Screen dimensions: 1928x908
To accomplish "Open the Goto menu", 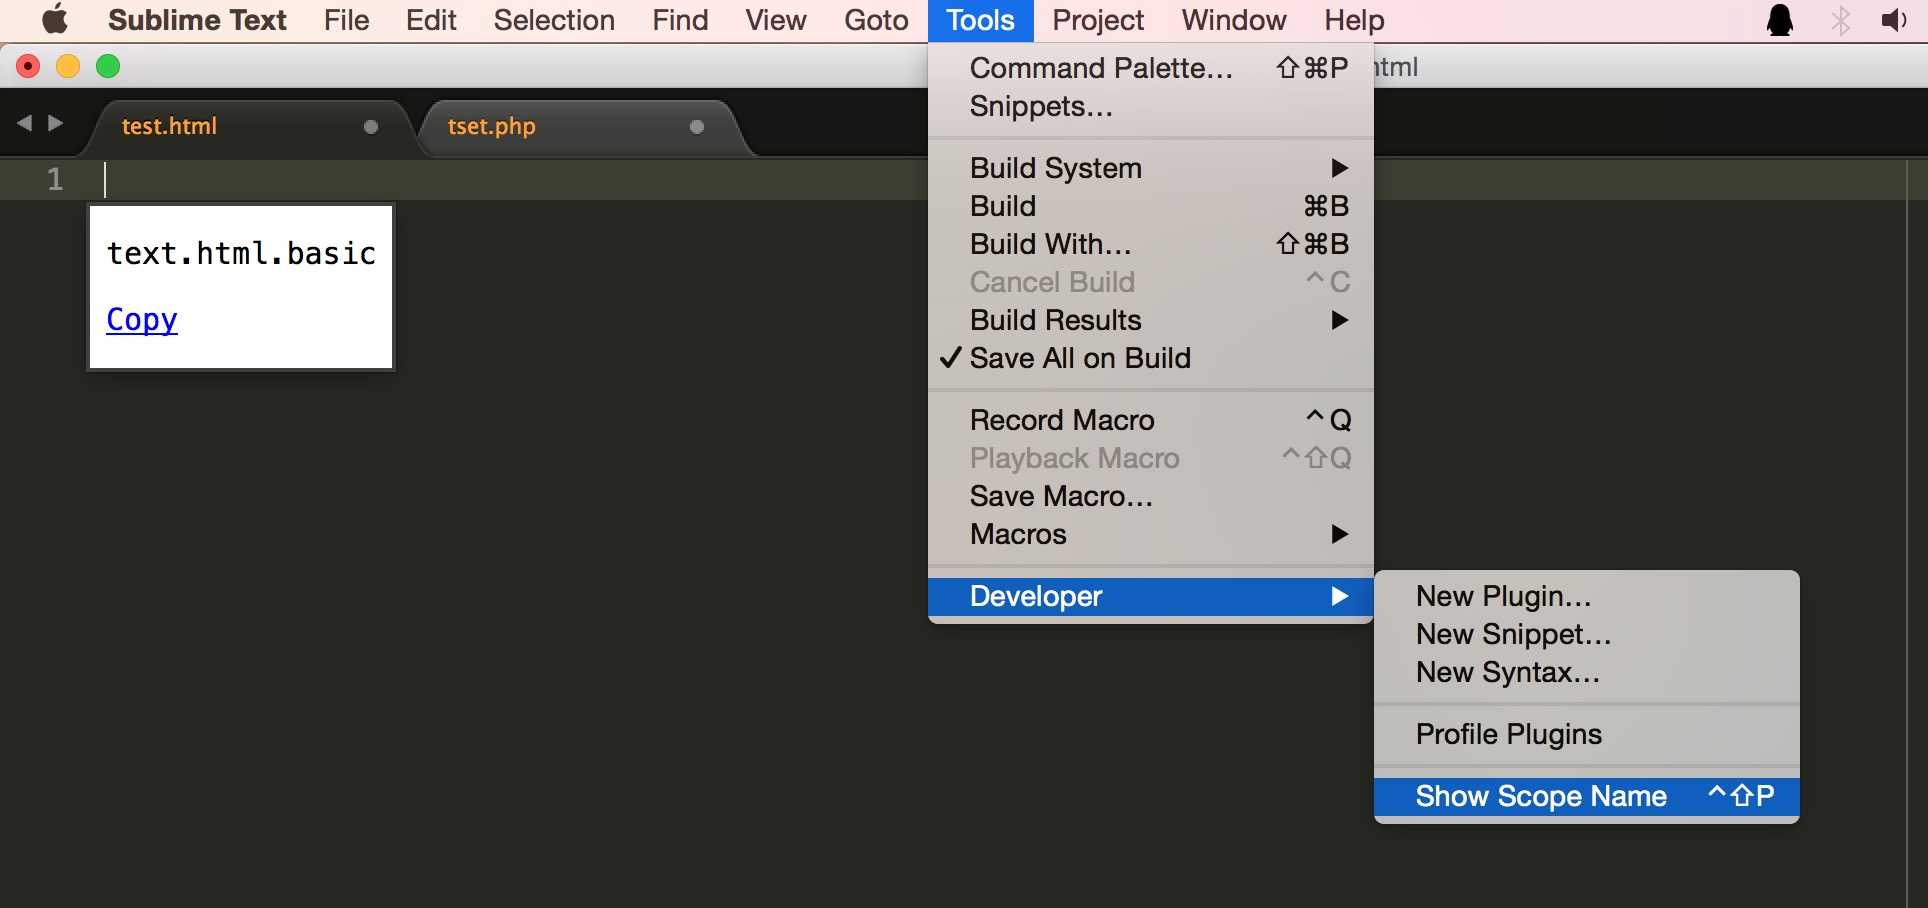I will pyautogui.click(x=876, y=20).
